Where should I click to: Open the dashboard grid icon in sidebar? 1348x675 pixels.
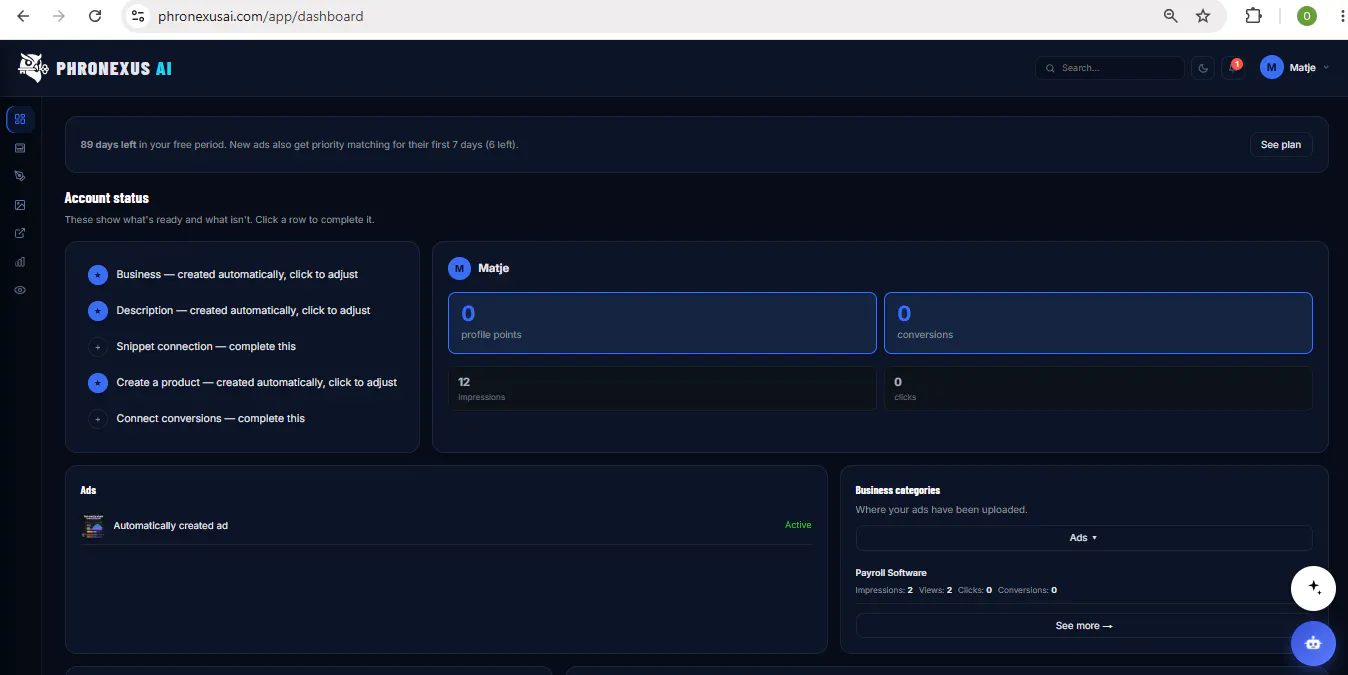click(x=20, y=119)
